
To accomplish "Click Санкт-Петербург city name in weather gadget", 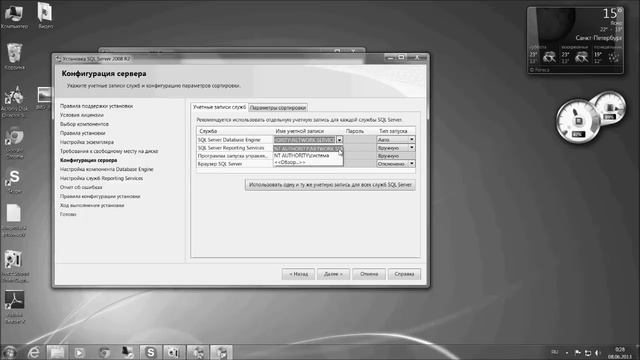I will click(598, 38).
